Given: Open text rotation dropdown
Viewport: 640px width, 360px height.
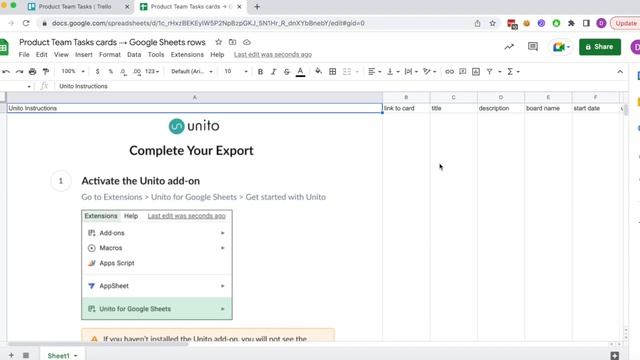Looking at the screenshot, I should [429, 71].
